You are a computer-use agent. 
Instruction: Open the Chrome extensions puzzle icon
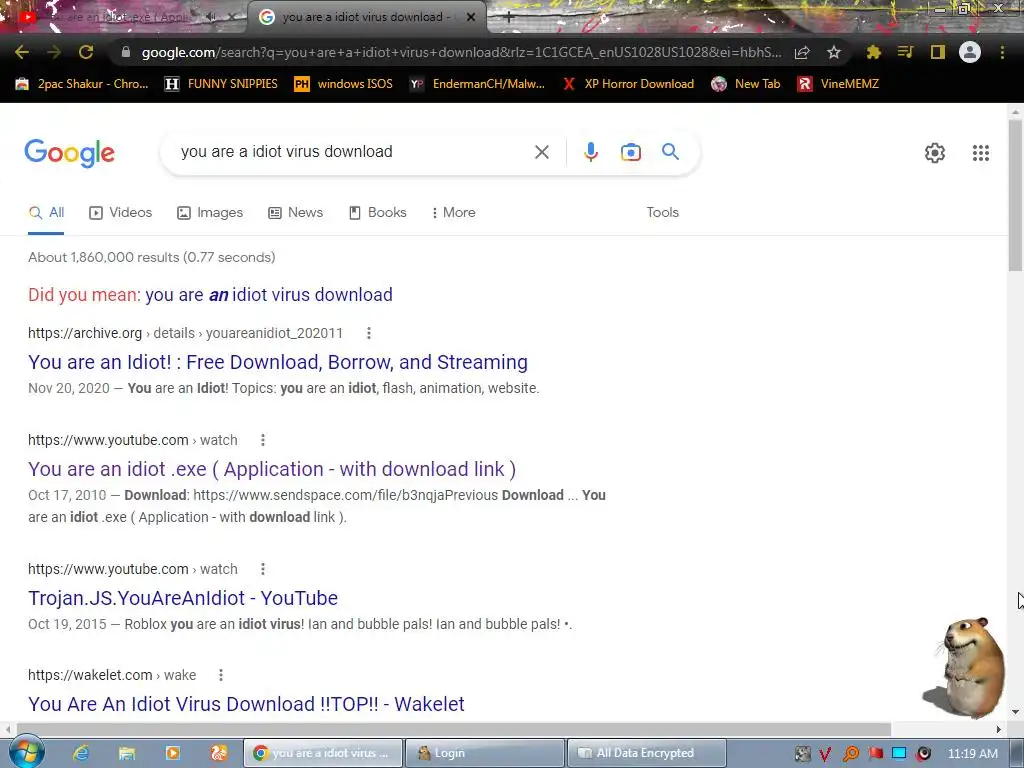pos(873,52)
